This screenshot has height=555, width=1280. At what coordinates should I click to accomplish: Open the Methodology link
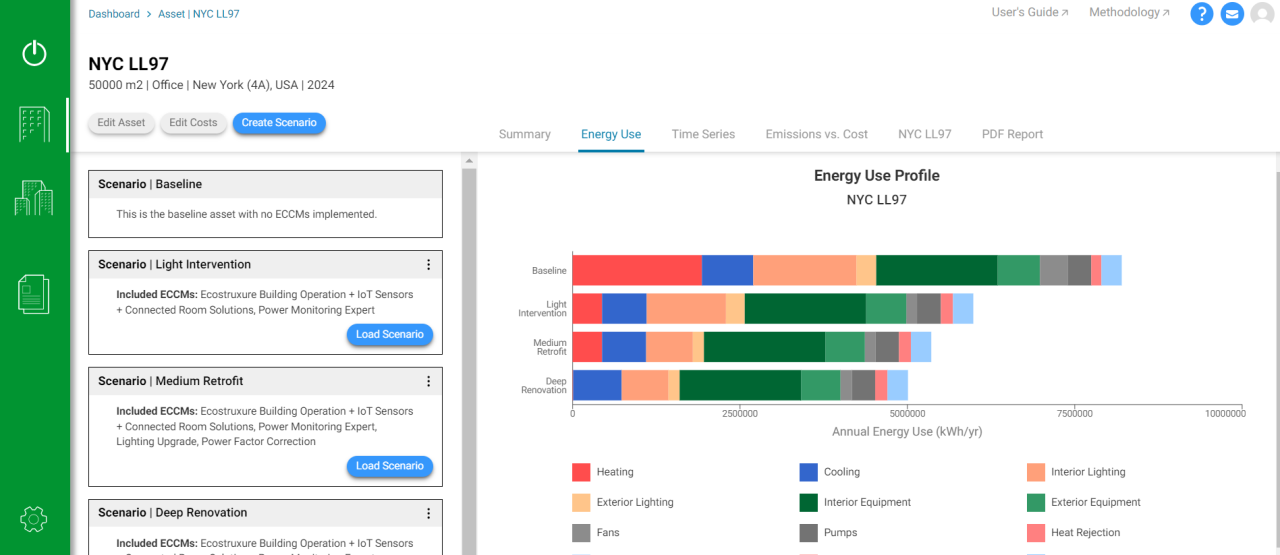pyautogui.click(x=1129, y=13)
